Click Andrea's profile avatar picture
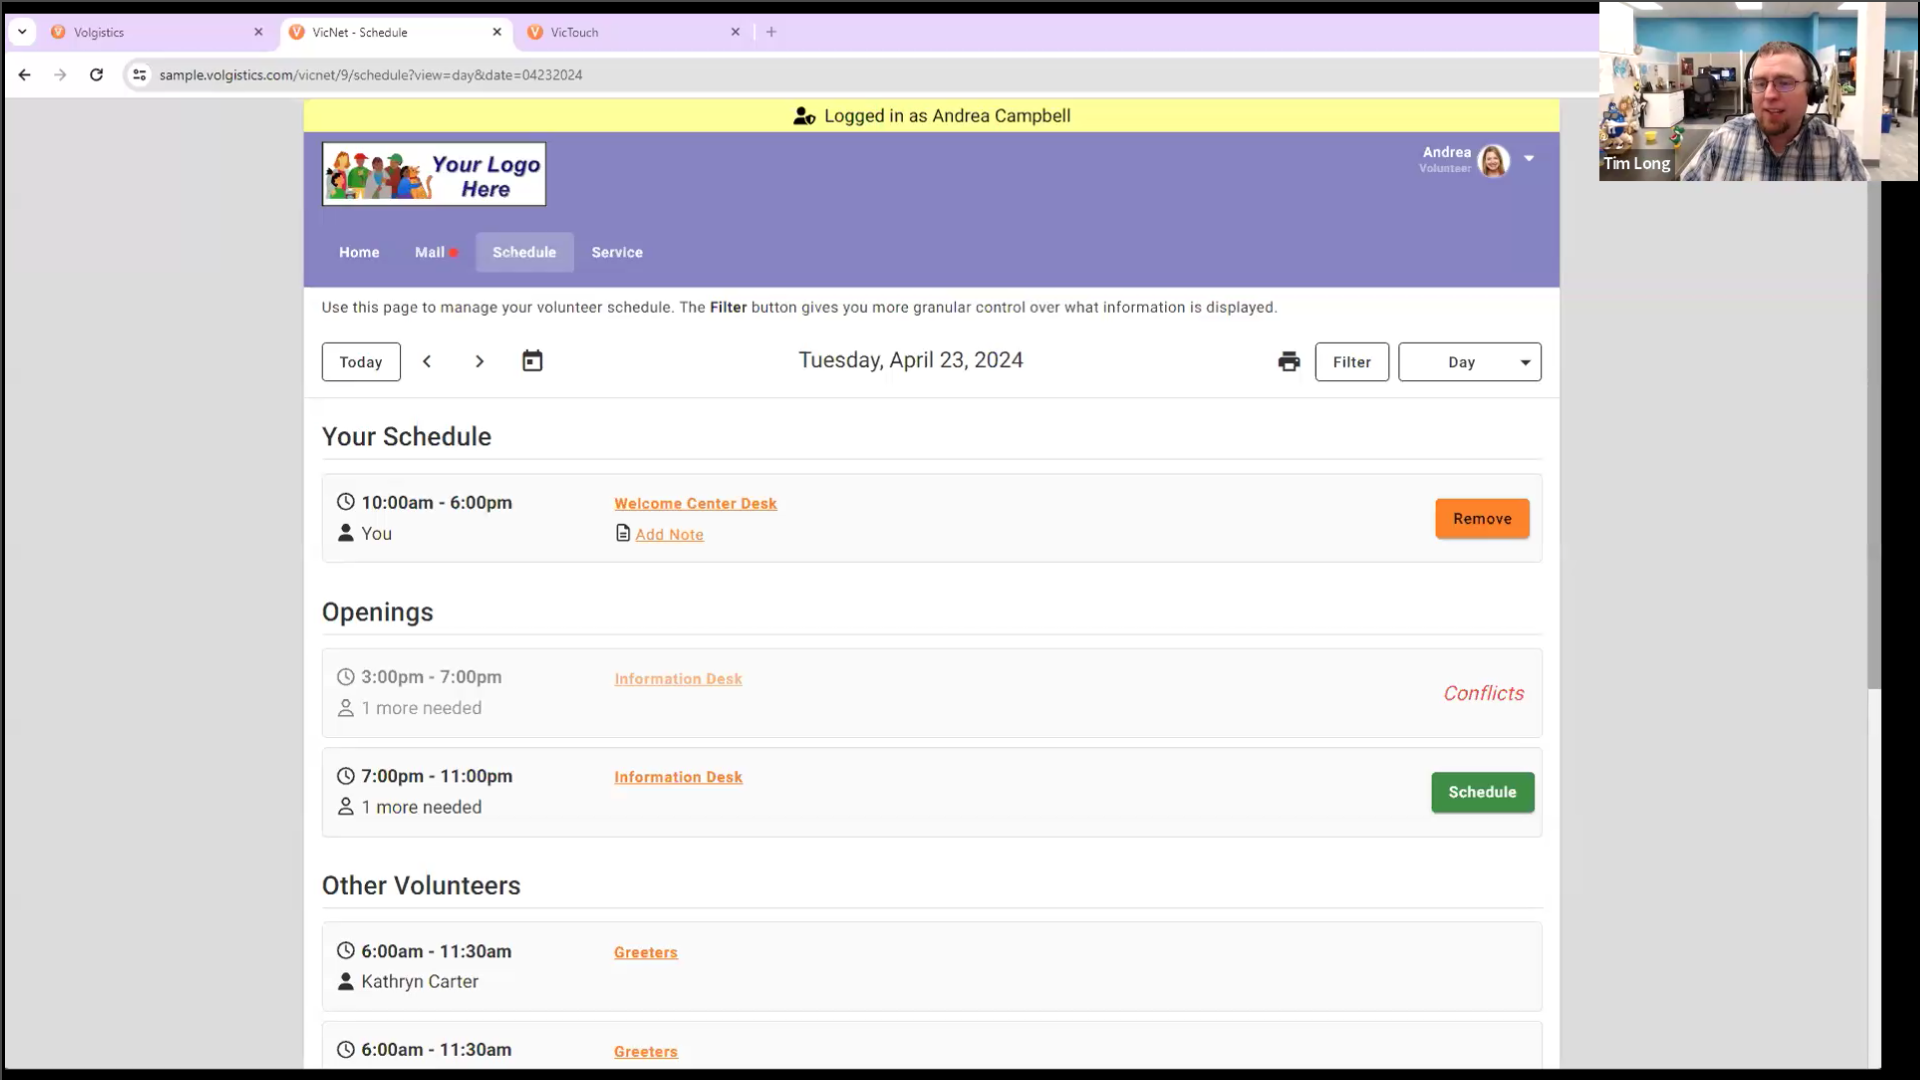The height and width of the screenshot is (1080, 1920). point(1493,160)
